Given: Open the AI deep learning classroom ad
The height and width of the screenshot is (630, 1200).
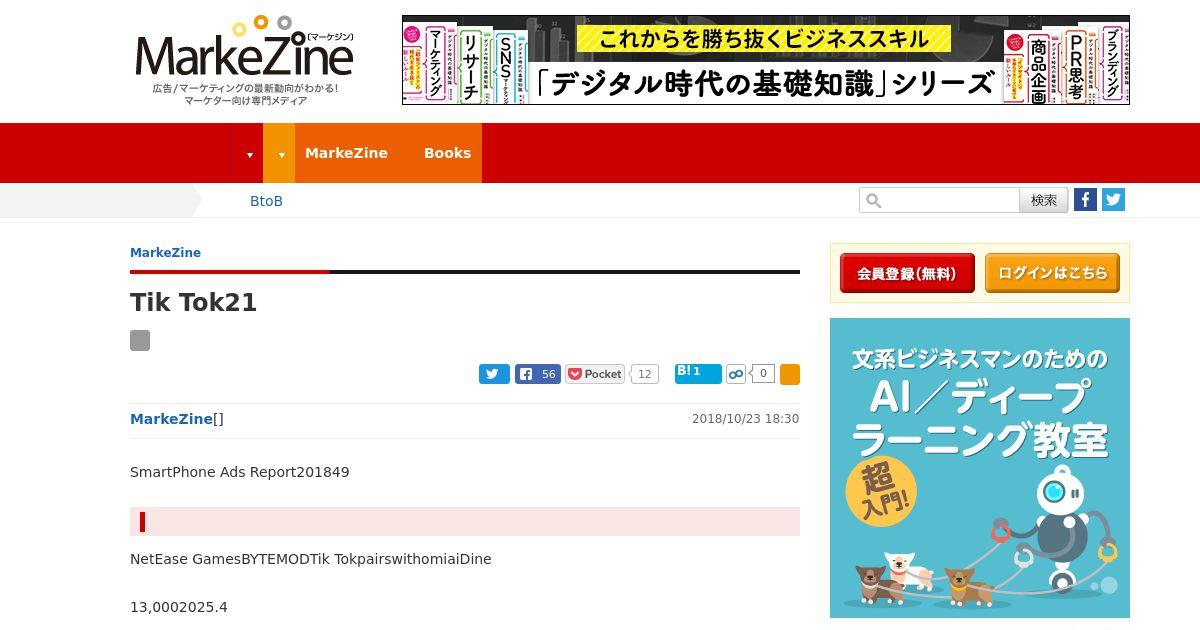Looking at the screenshot, I should 980,468.
